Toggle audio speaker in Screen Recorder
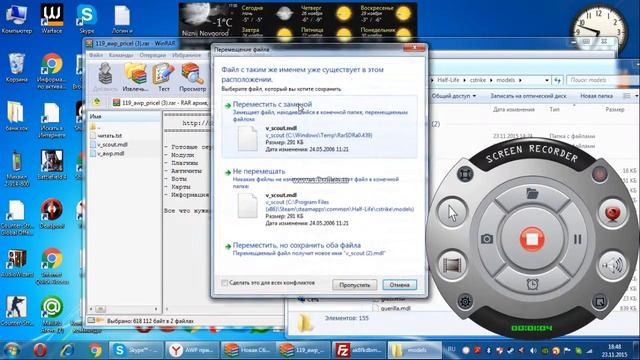This screenshot has width=640, height=360. (612, 265)
